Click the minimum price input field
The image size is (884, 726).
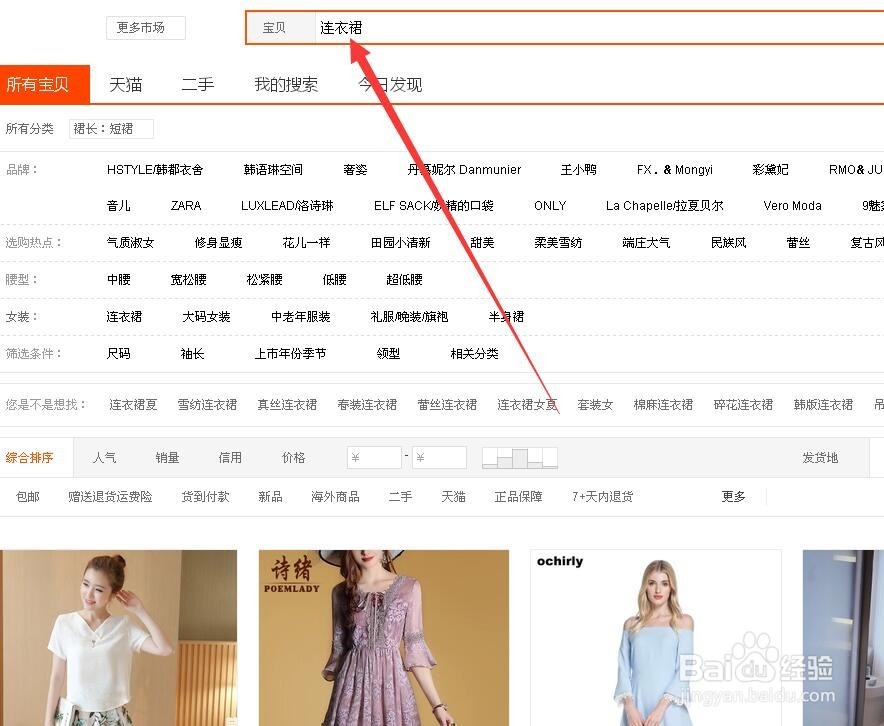(x=374, y=458)
